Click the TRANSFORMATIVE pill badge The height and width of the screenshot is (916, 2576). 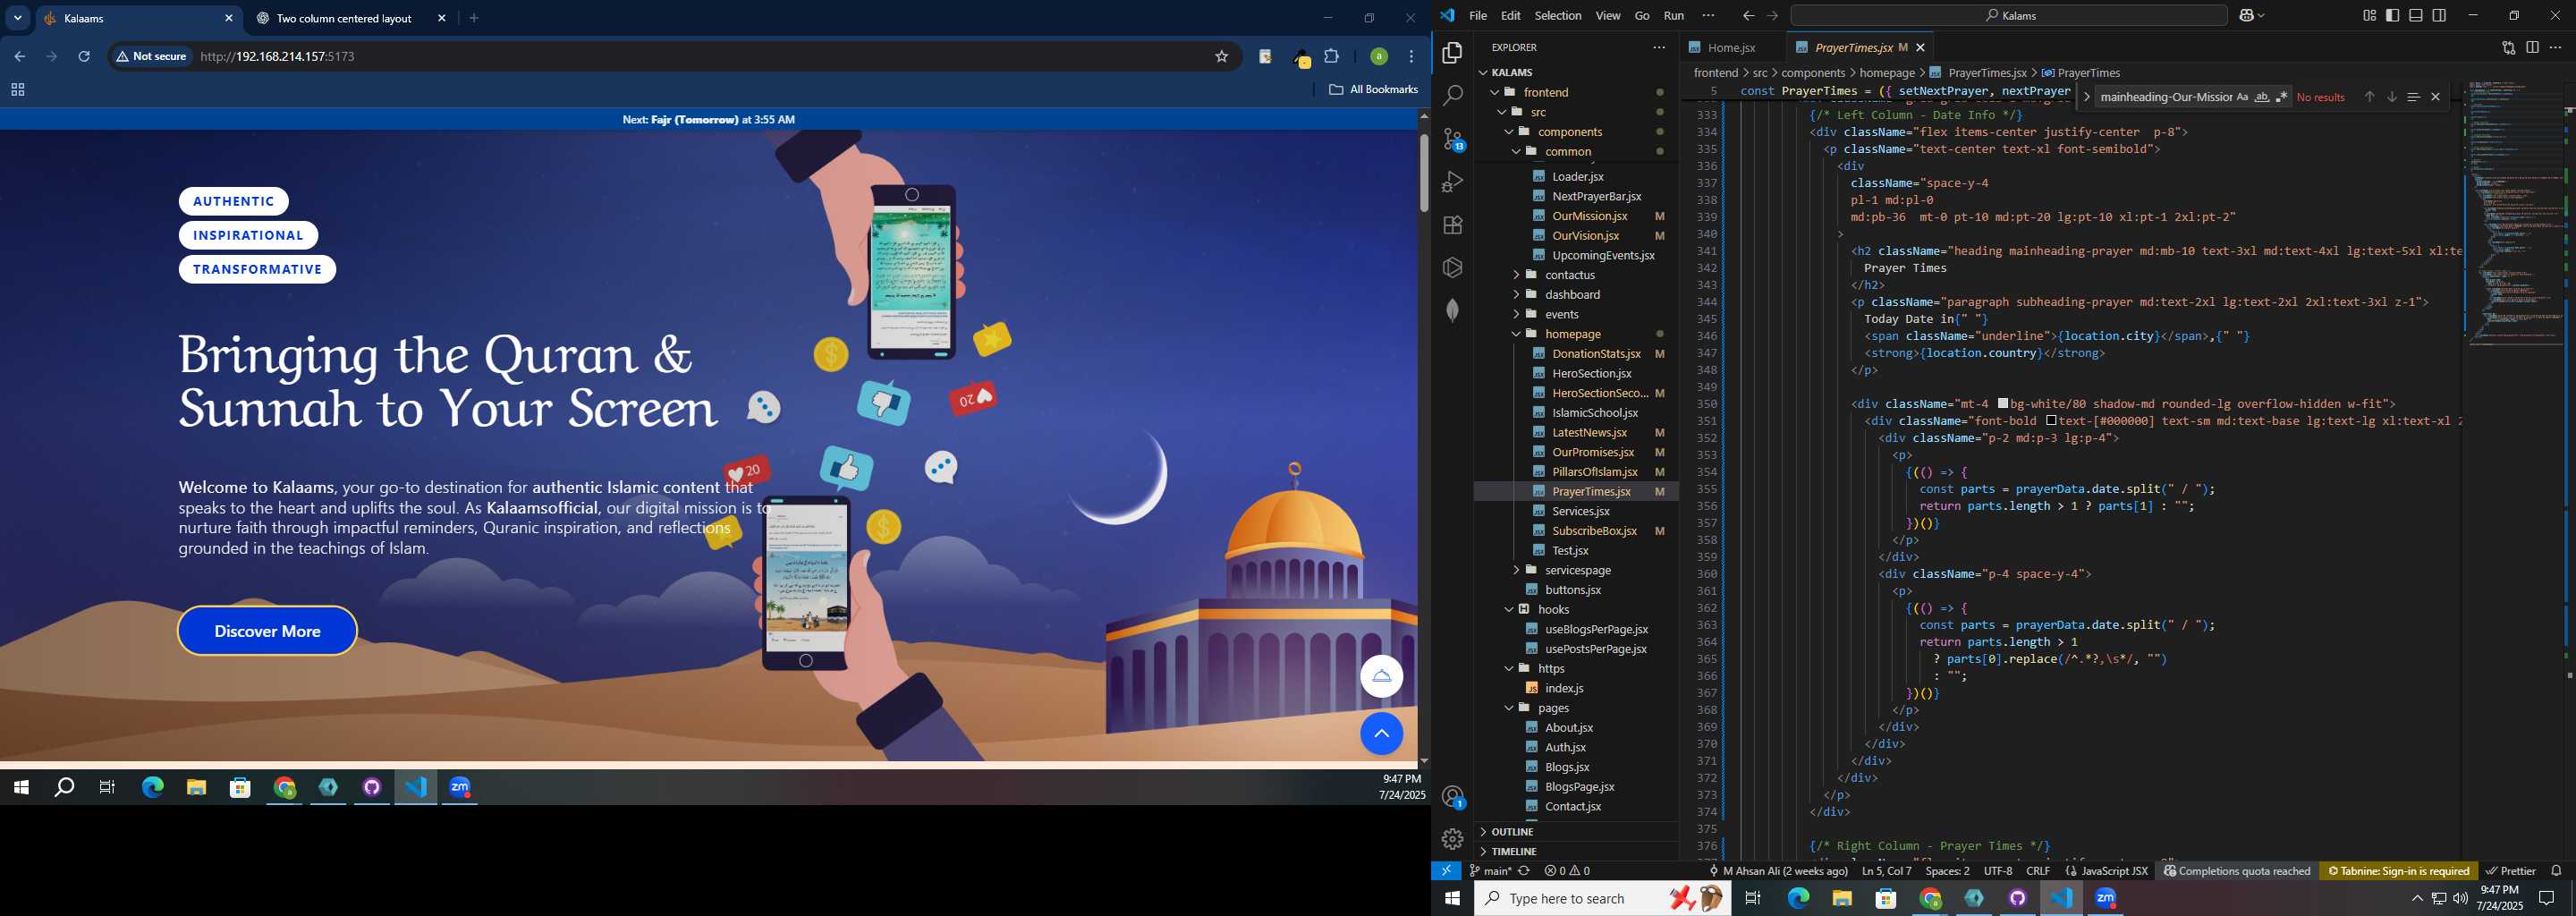click(257, 269)
